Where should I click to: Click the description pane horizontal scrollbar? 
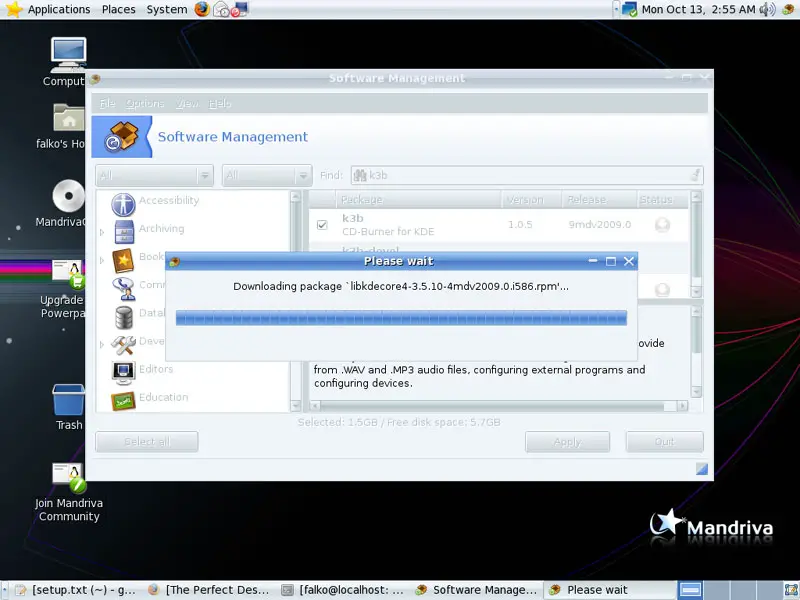498,406
